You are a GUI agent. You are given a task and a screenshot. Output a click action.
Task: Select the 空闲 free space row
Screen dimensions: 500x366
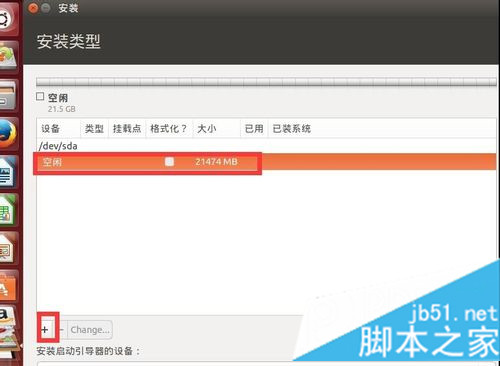click(x=266, y=162)
